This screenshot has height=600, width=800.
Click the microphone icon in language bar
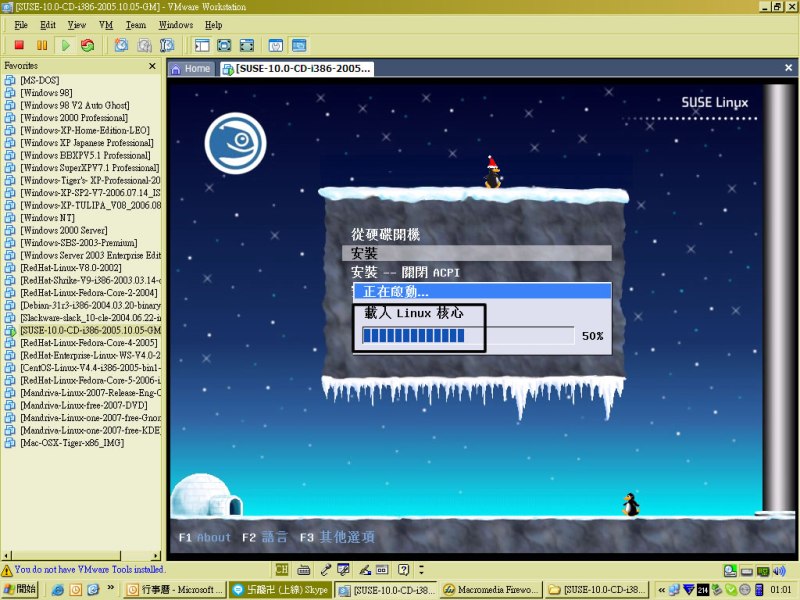(x=326, y=569)
